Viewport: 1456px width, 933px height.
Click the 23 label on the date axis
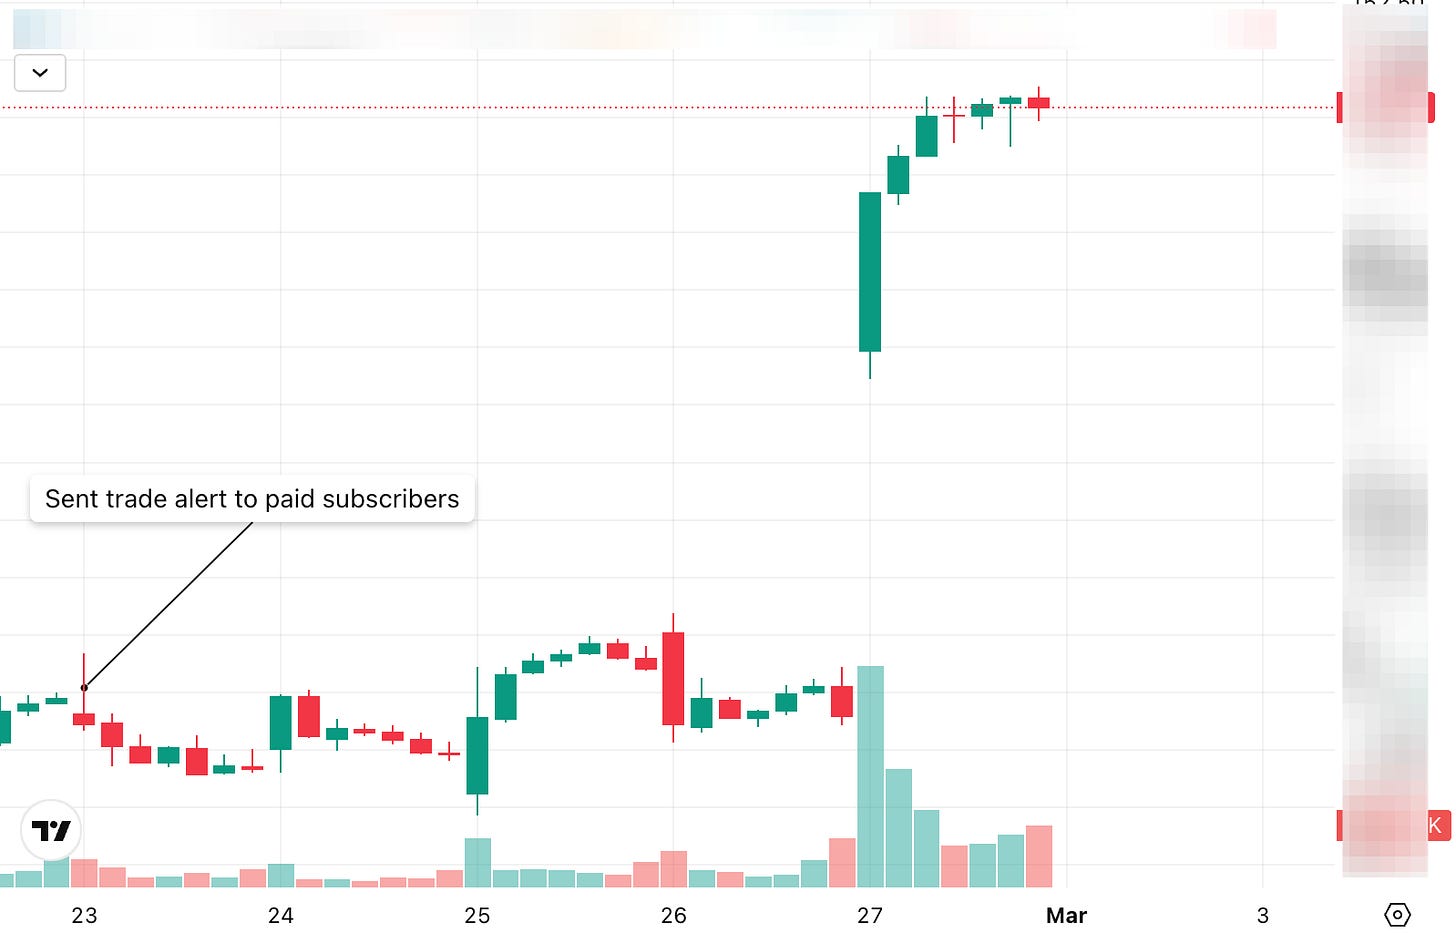click(x=84, y=915)
